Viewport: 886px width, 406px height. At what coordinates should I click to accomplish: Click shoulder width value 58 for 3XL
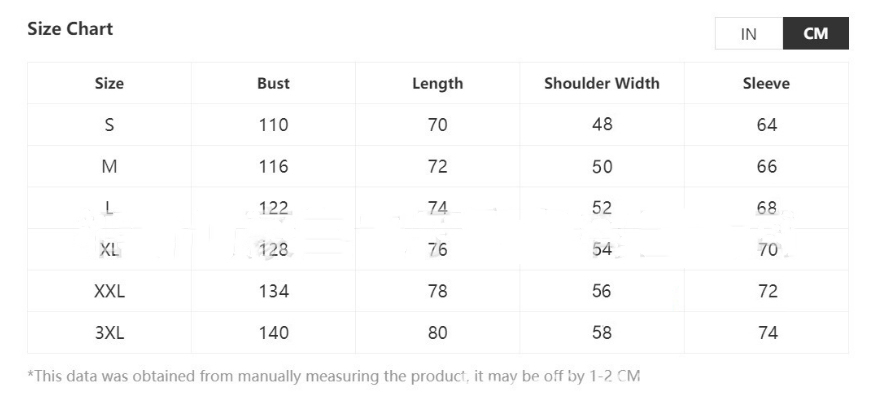point(602,333)
